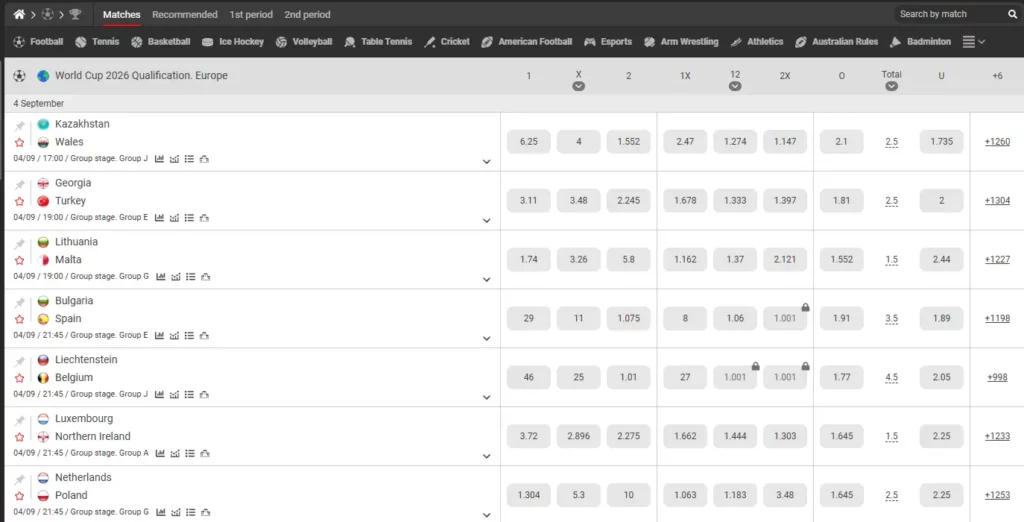1024x522 pixels.
Task: Click the Search by match field
Action: point(948,14)
